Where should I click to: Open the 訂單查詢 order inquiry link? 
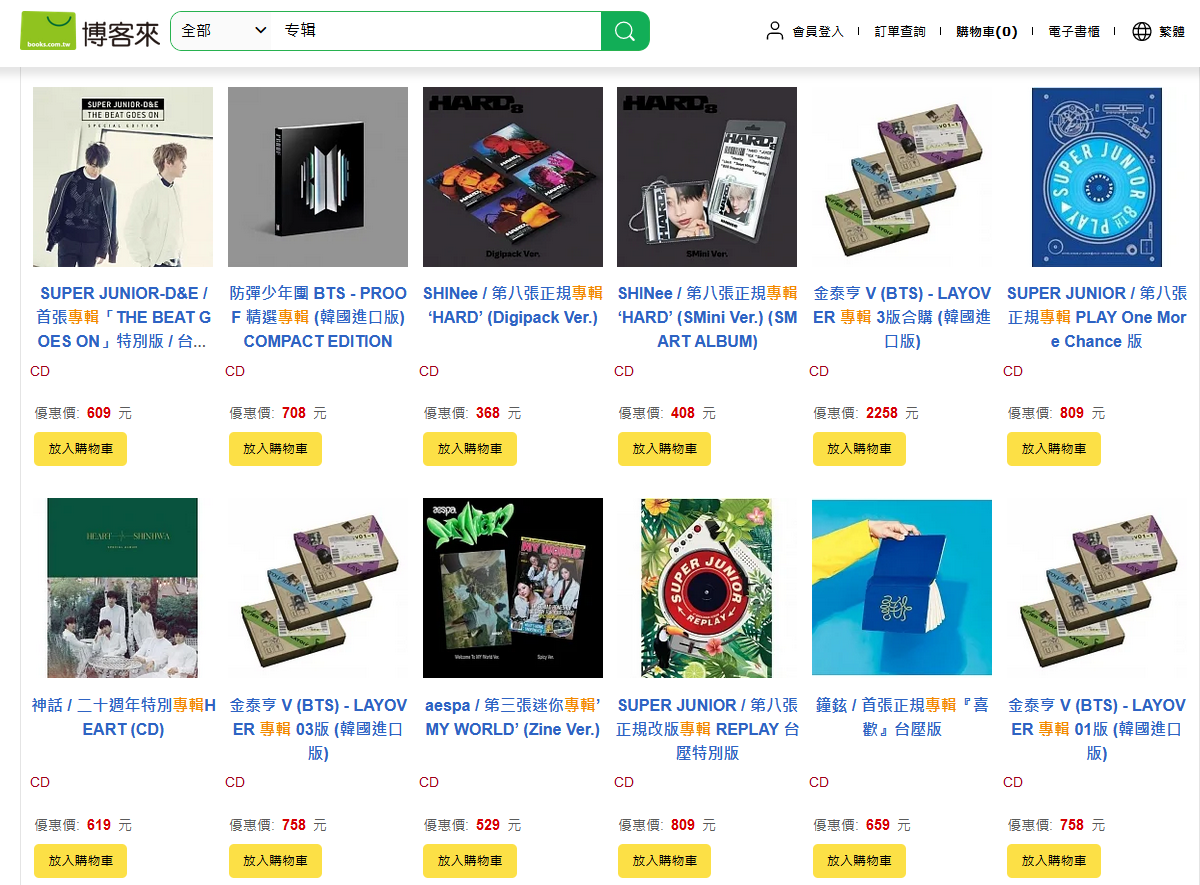pyautogui.click(x=900, y=31)
